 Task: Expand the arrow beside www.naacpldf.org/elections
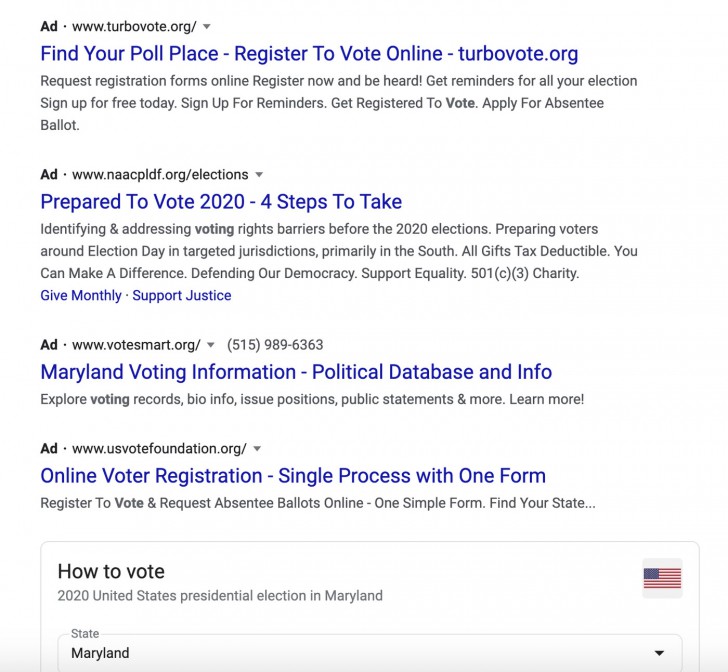pyautogui.click(x=259, y=175)
